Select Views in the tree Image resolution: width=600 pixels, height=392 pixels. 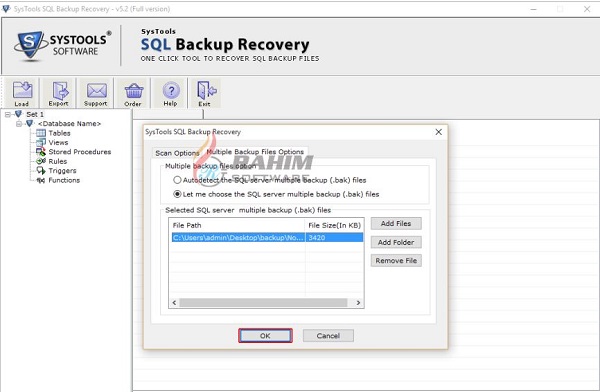(58, 142)
